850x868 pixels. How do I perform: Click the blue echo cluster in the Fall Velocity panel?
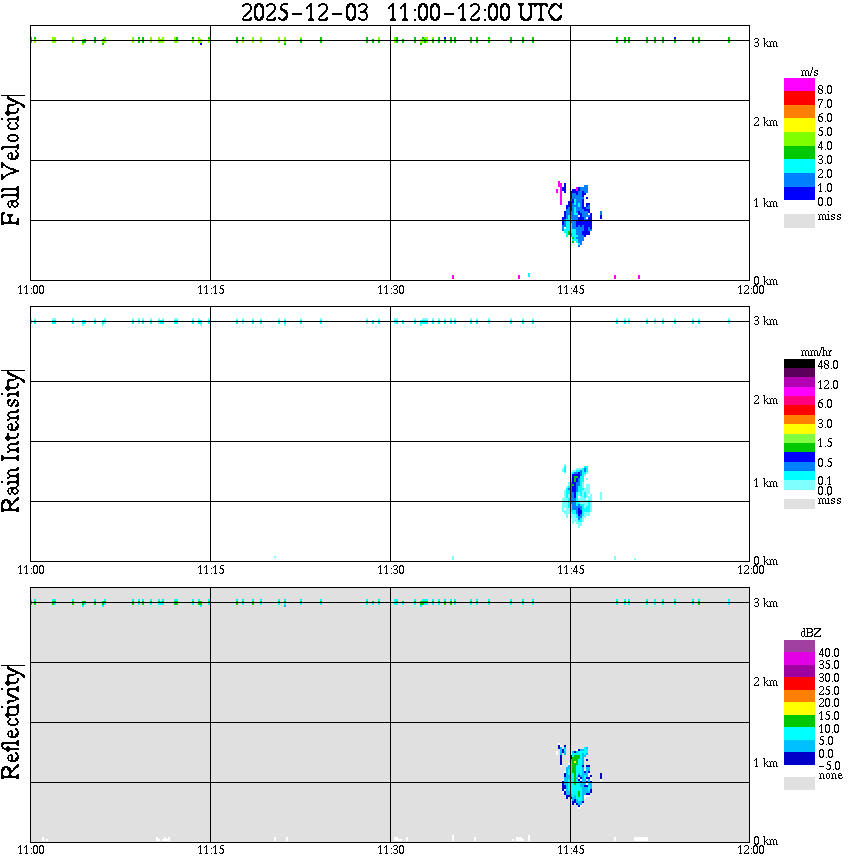(578, 216)
